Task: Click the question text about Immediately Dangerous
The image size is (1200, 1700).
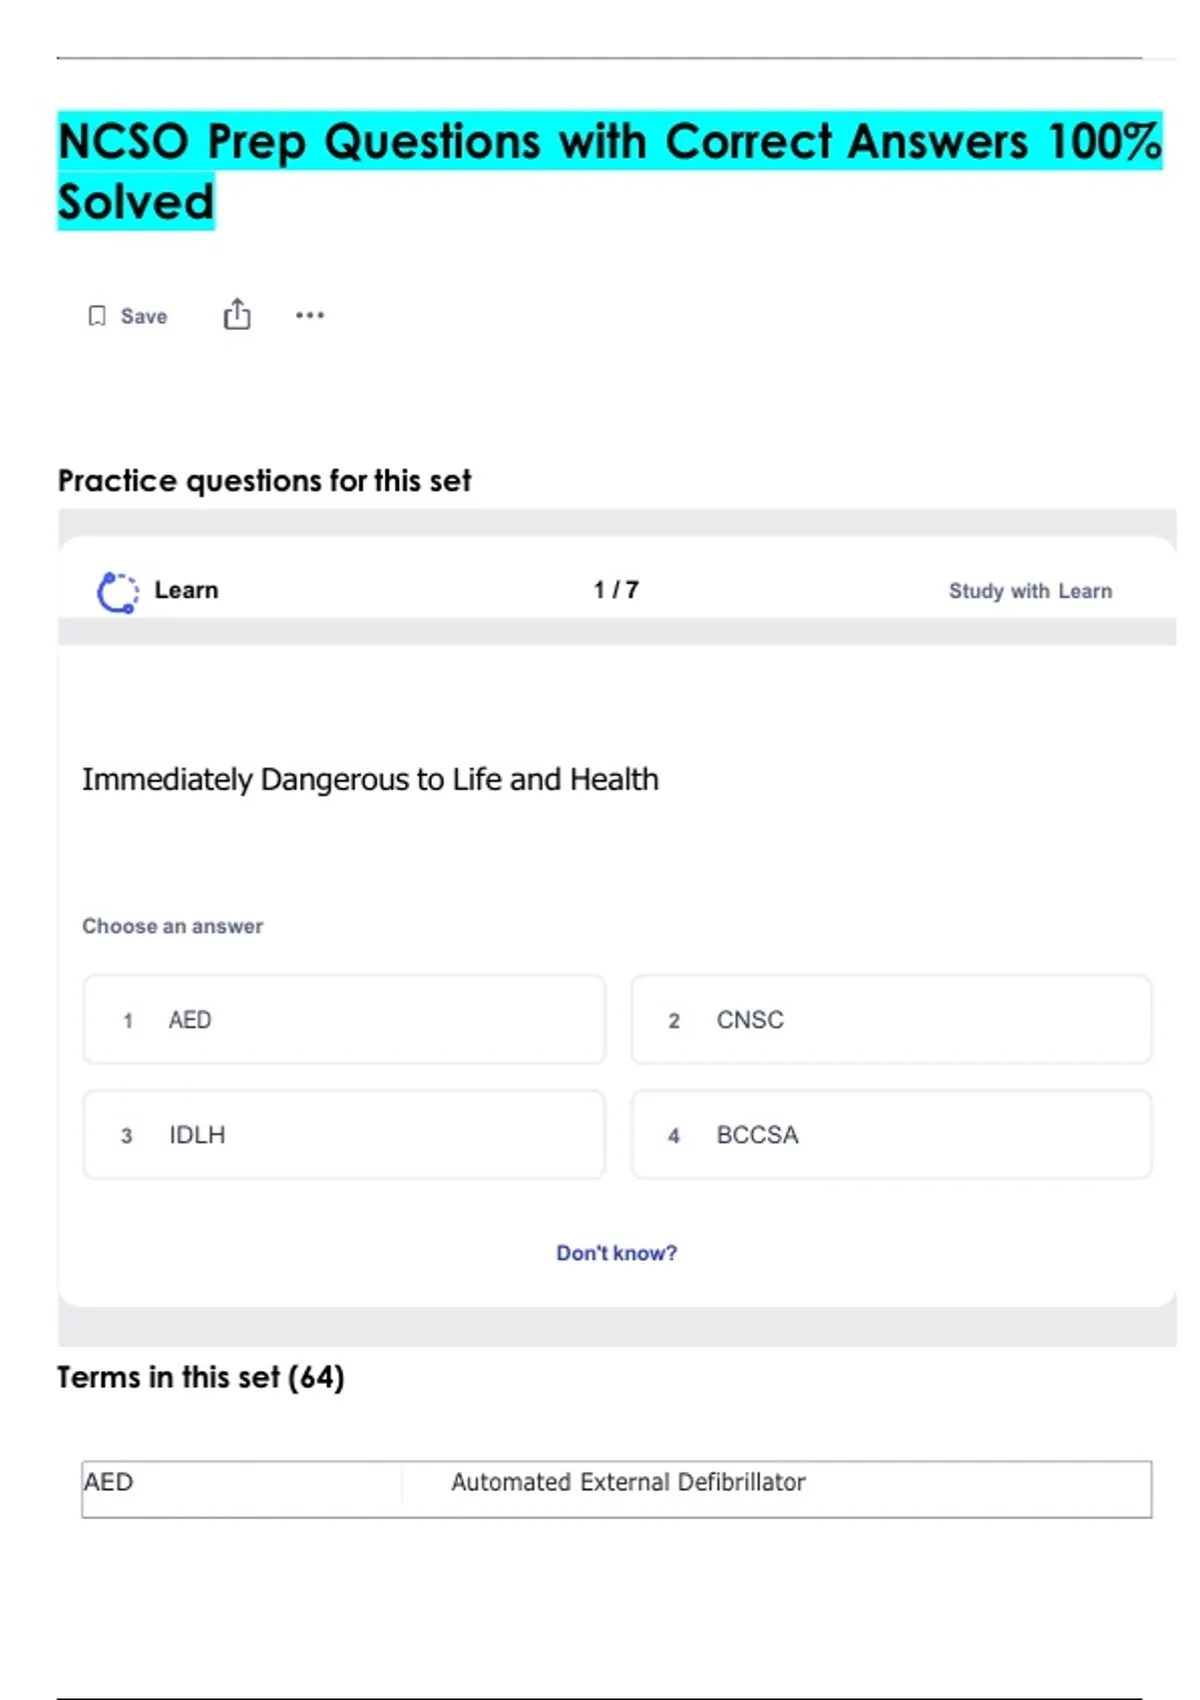Action: (370, 779)
